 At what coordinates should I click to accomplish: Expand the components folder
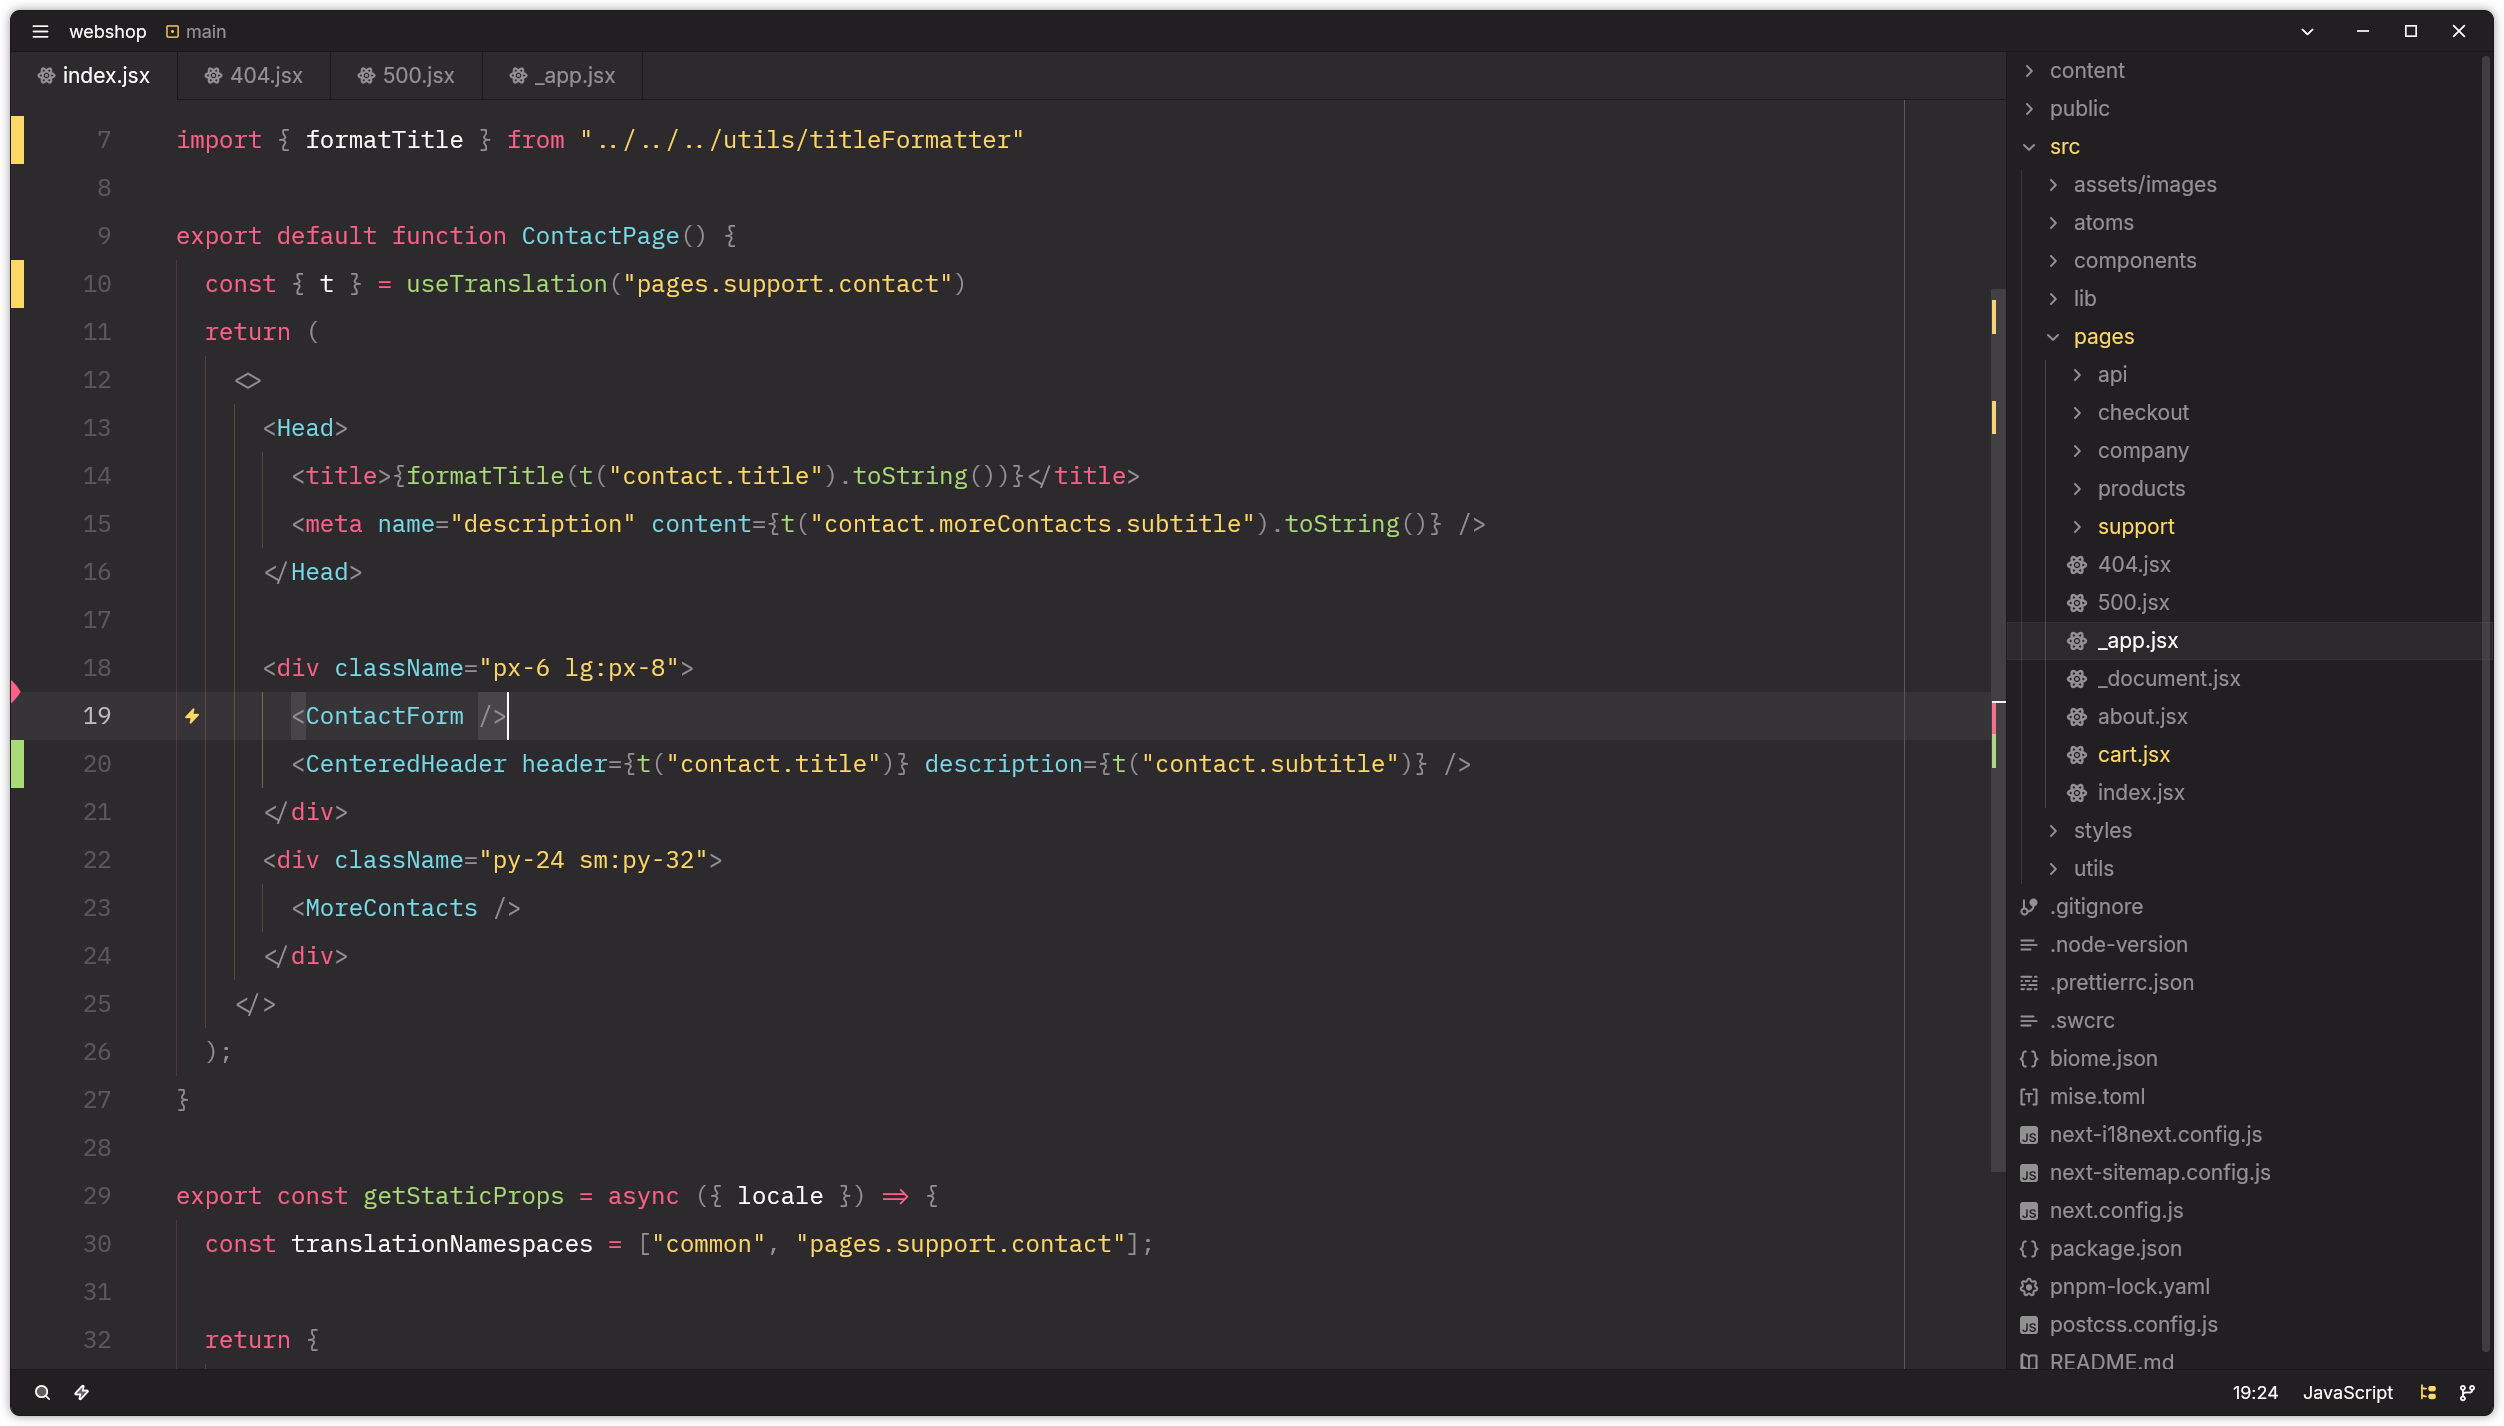tap(2053, 261)
